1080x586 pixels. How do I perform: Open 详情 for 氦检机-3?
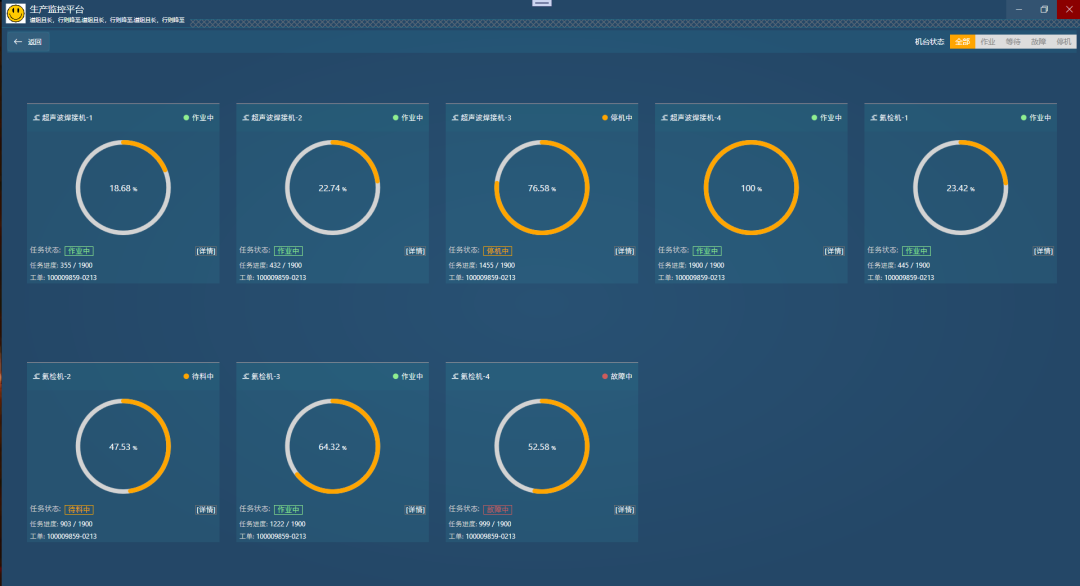(415, 510)
